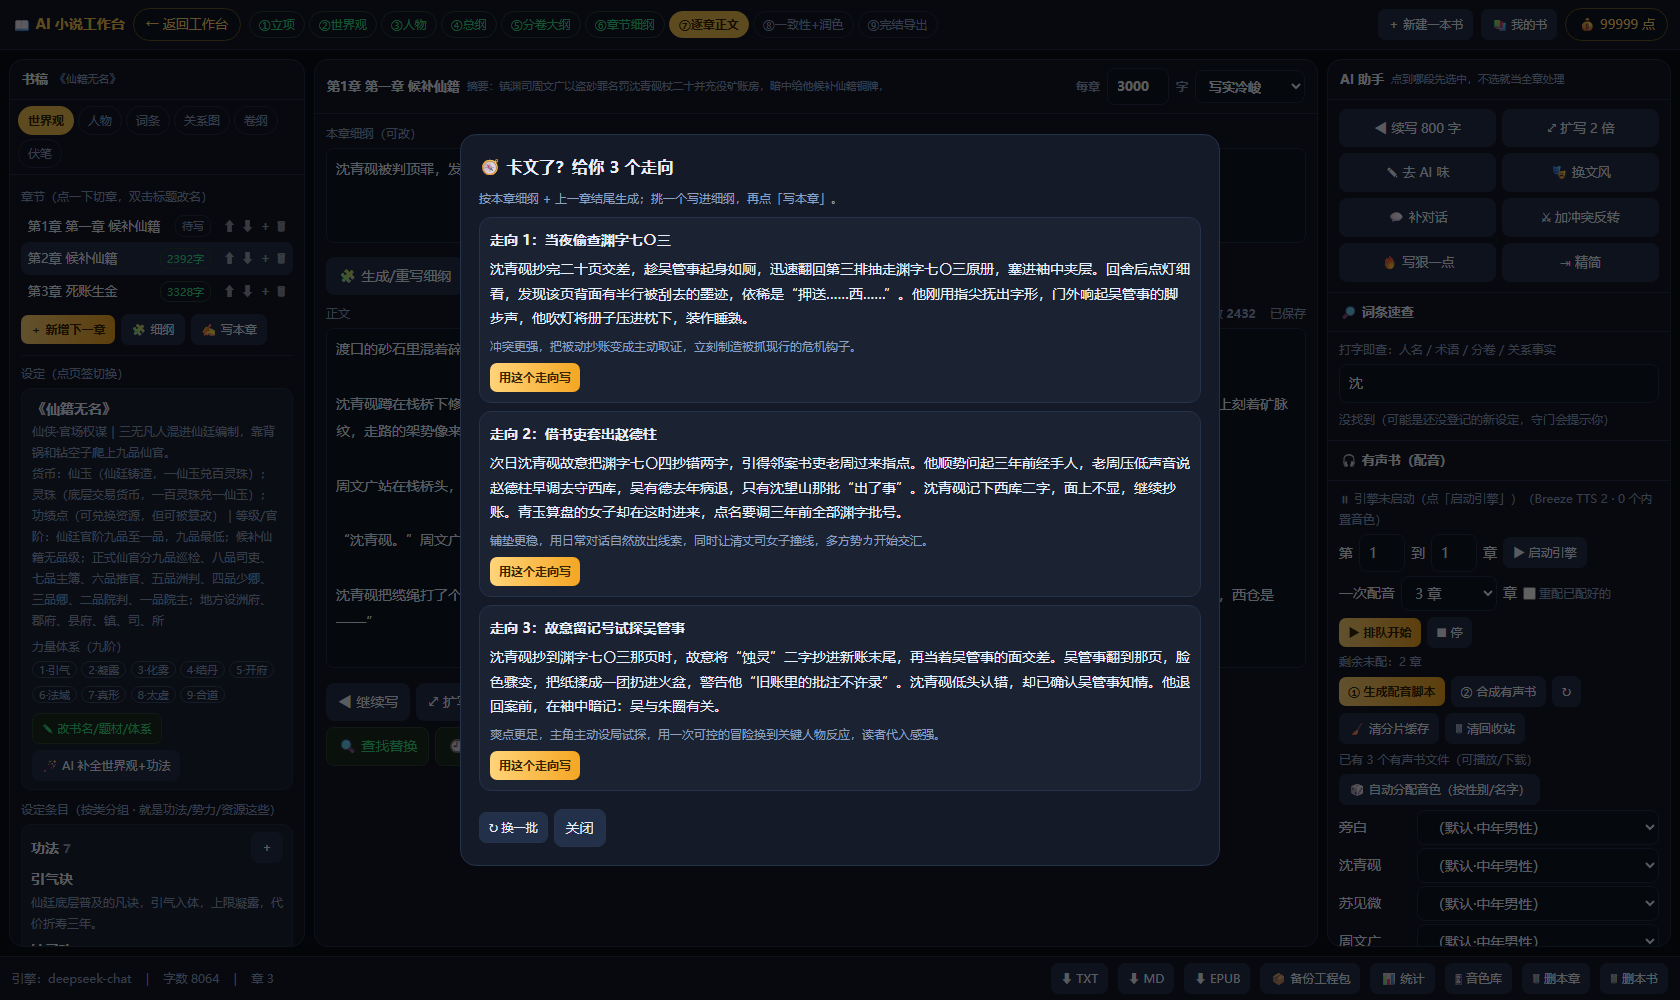Switch to 世界观 tab in left panel
1680x1000 pixels.
[x=46, y=121]
